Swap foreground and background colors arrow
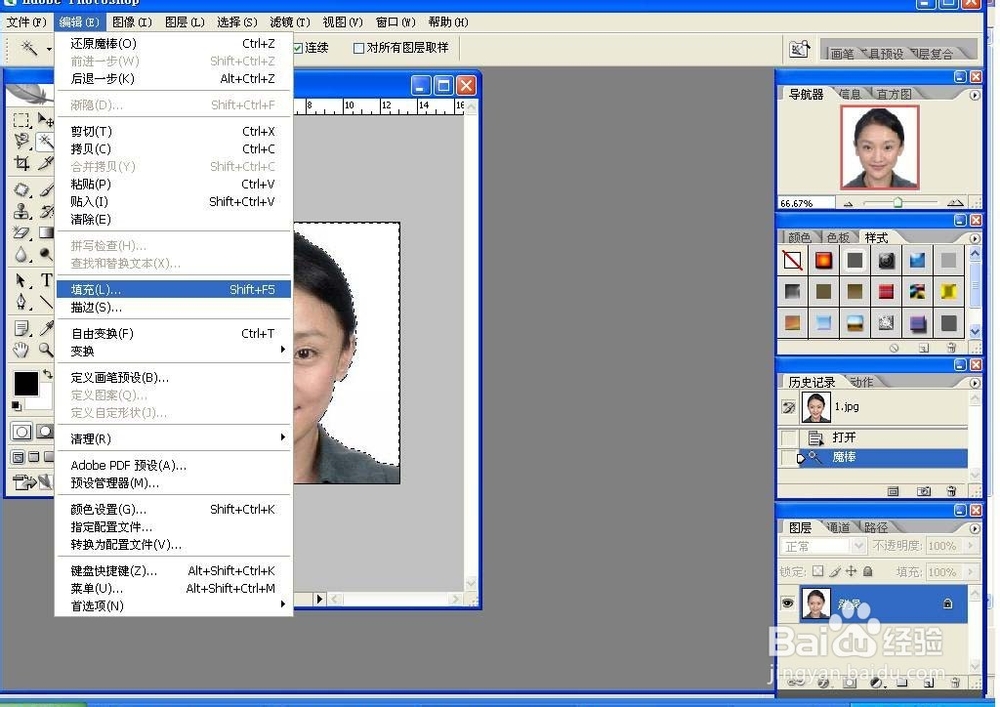Image resolution: width=1000 pixels, height=707 pixels. (47, 374)
